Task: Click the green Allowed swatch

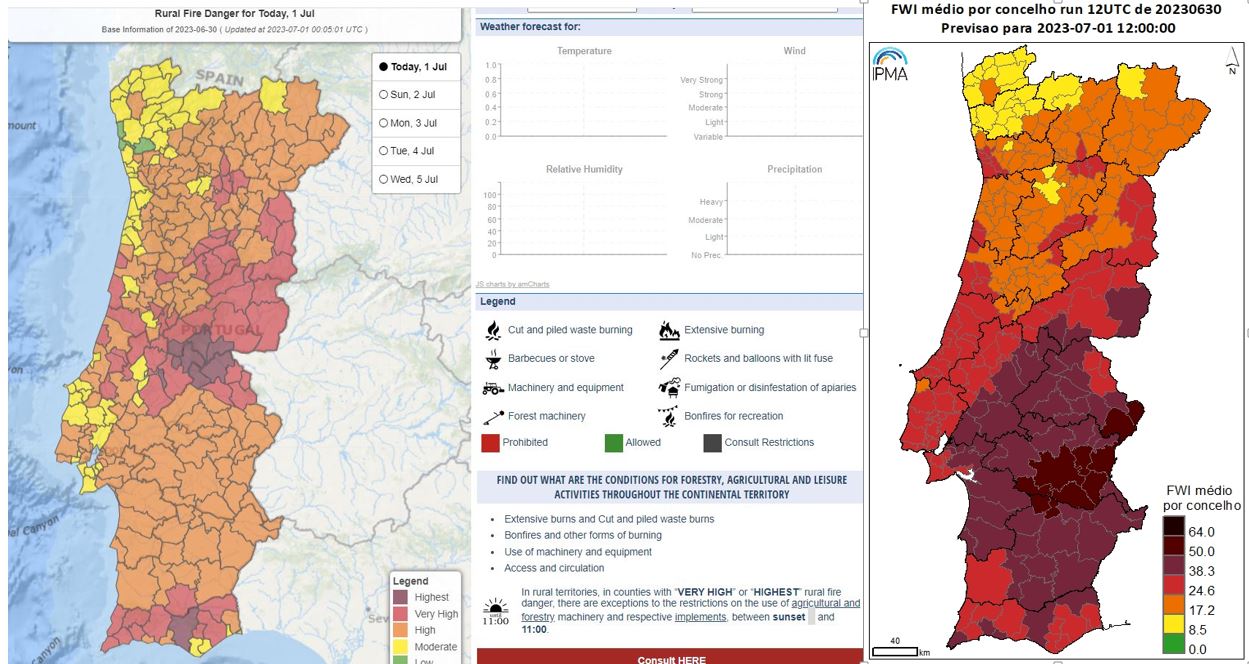Action: [613, 443]
